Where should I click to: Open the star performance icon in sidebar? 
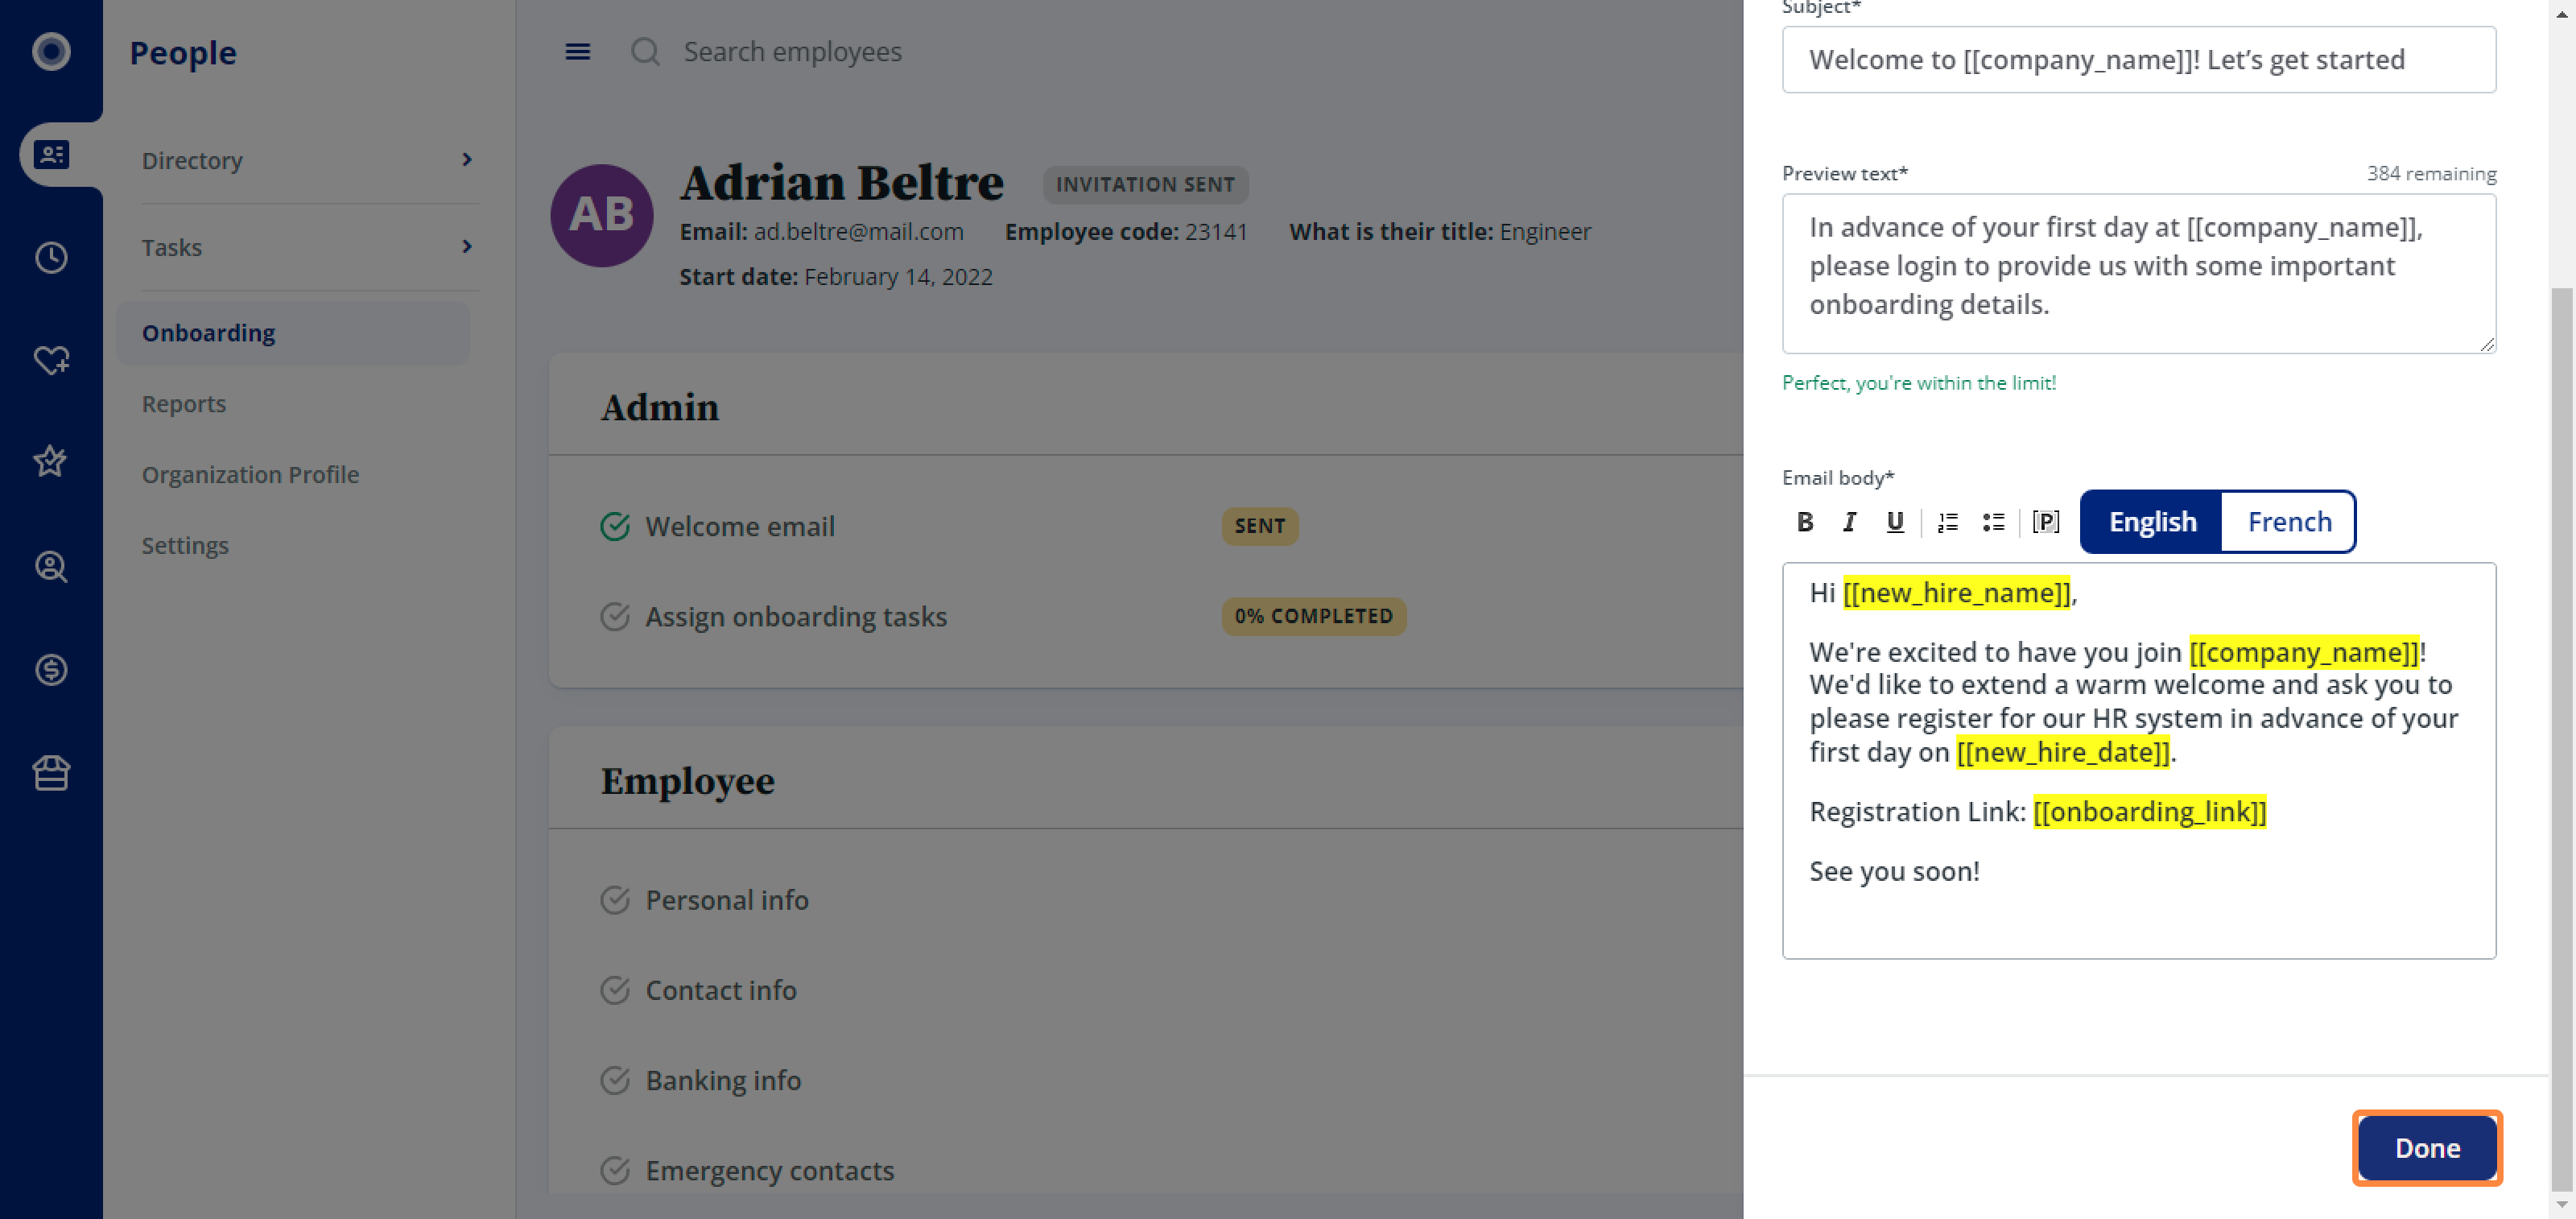click(x=51, y=462)
